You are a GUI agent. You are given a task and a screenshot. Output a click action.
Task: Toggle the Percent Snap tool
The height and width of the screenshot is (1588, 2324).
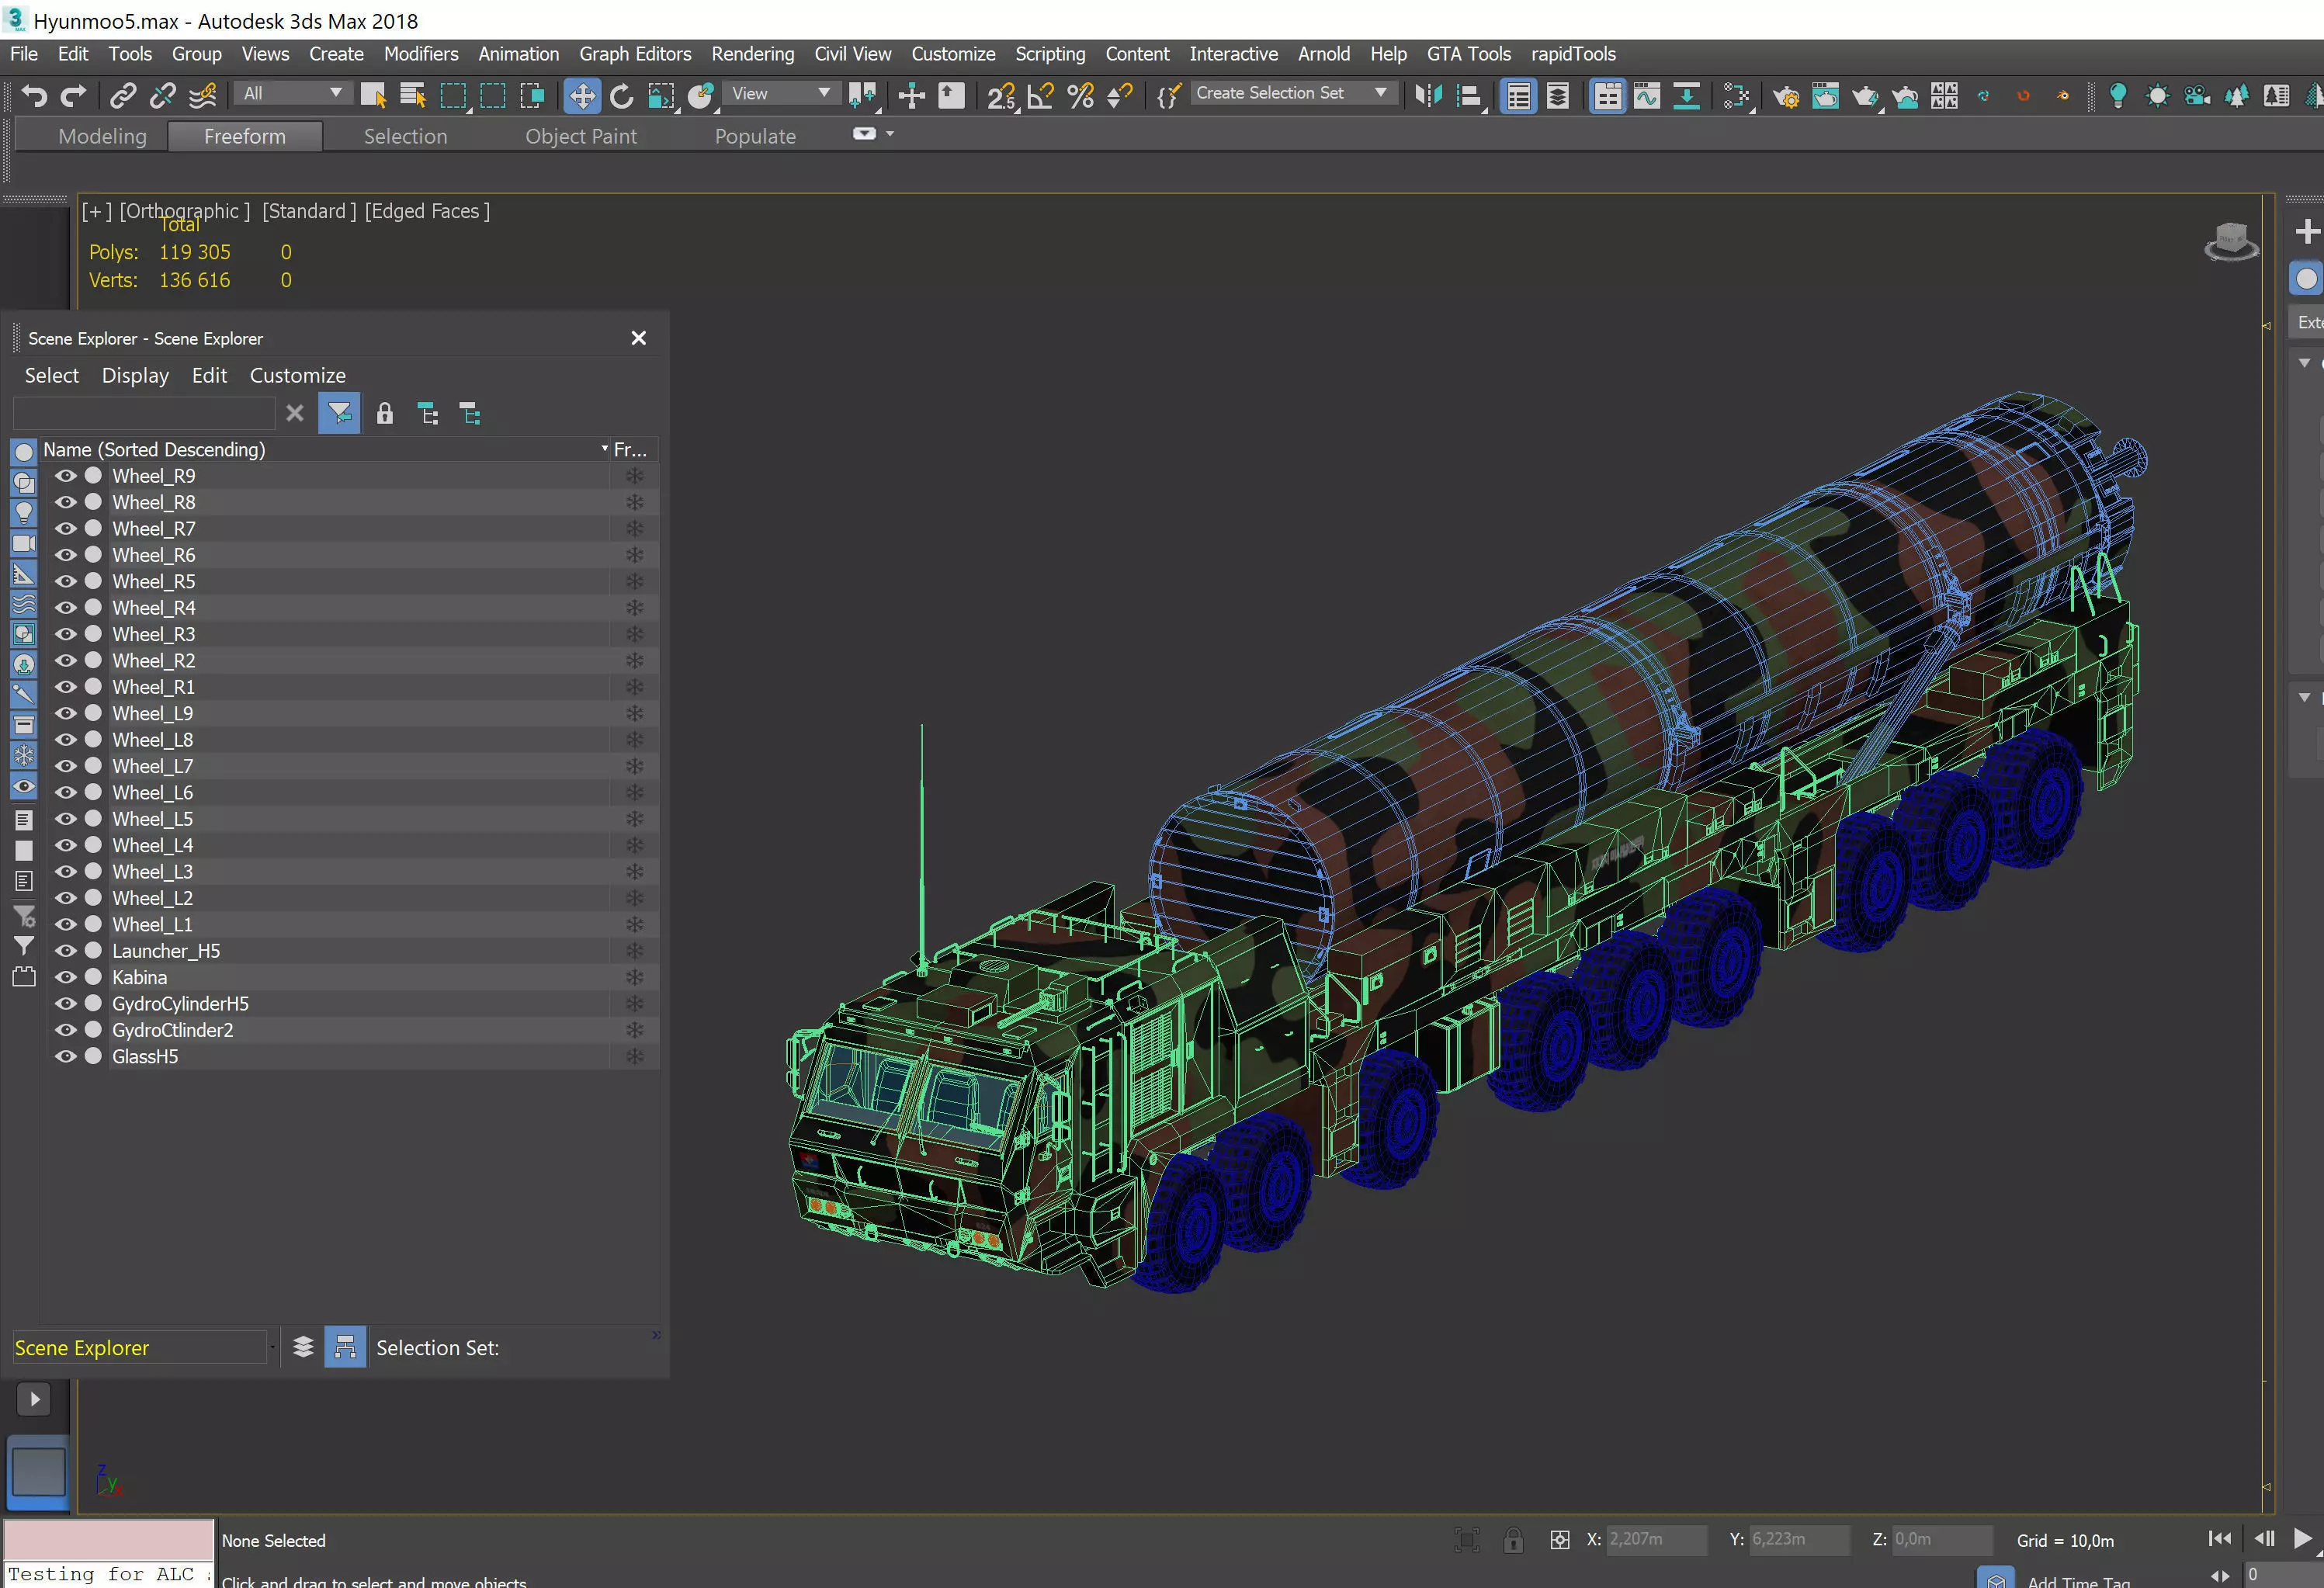tap(1080, 96)
